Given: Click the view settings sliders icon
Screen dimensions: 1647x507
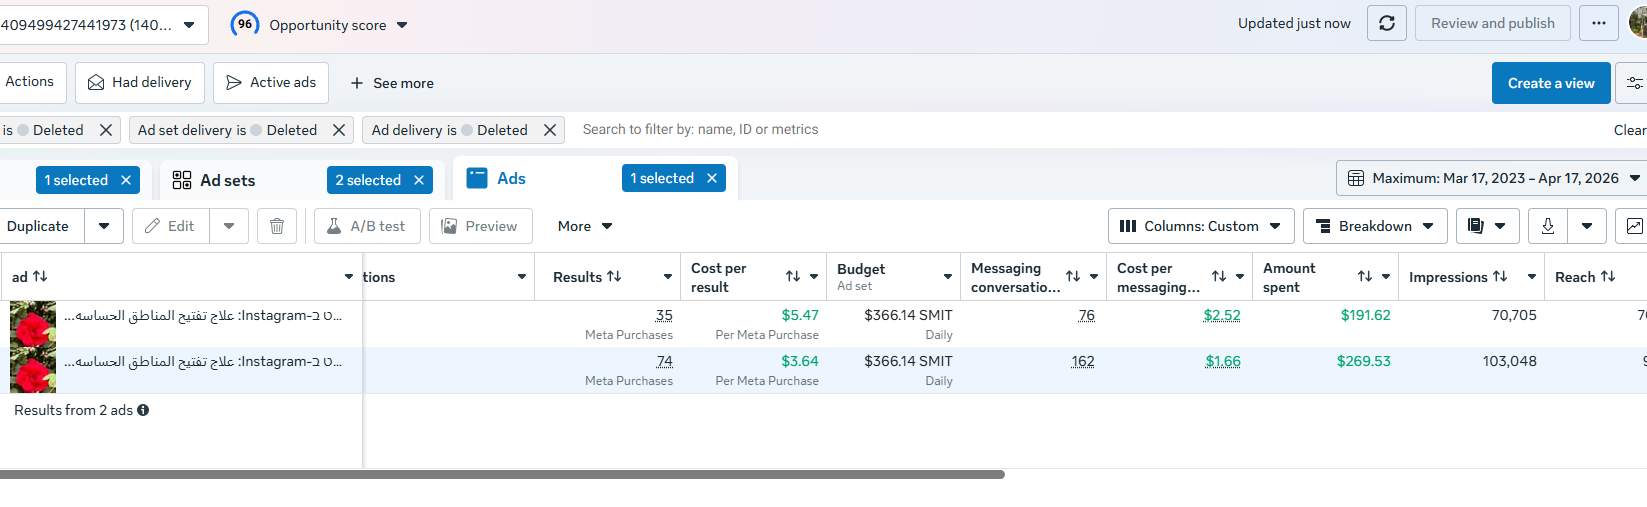Looking at the screenshot, I should click(x=1634, y=83).
